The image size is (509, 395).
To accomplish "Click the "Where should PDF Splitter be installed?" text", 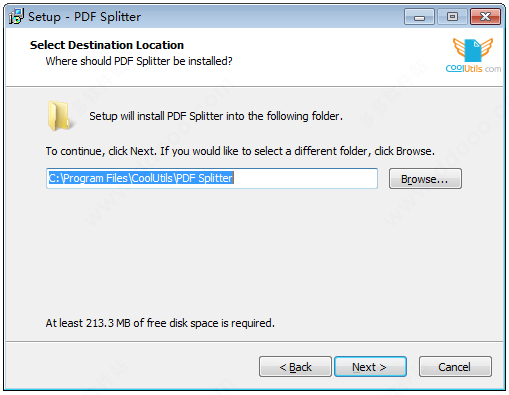I will coord(139,61).
